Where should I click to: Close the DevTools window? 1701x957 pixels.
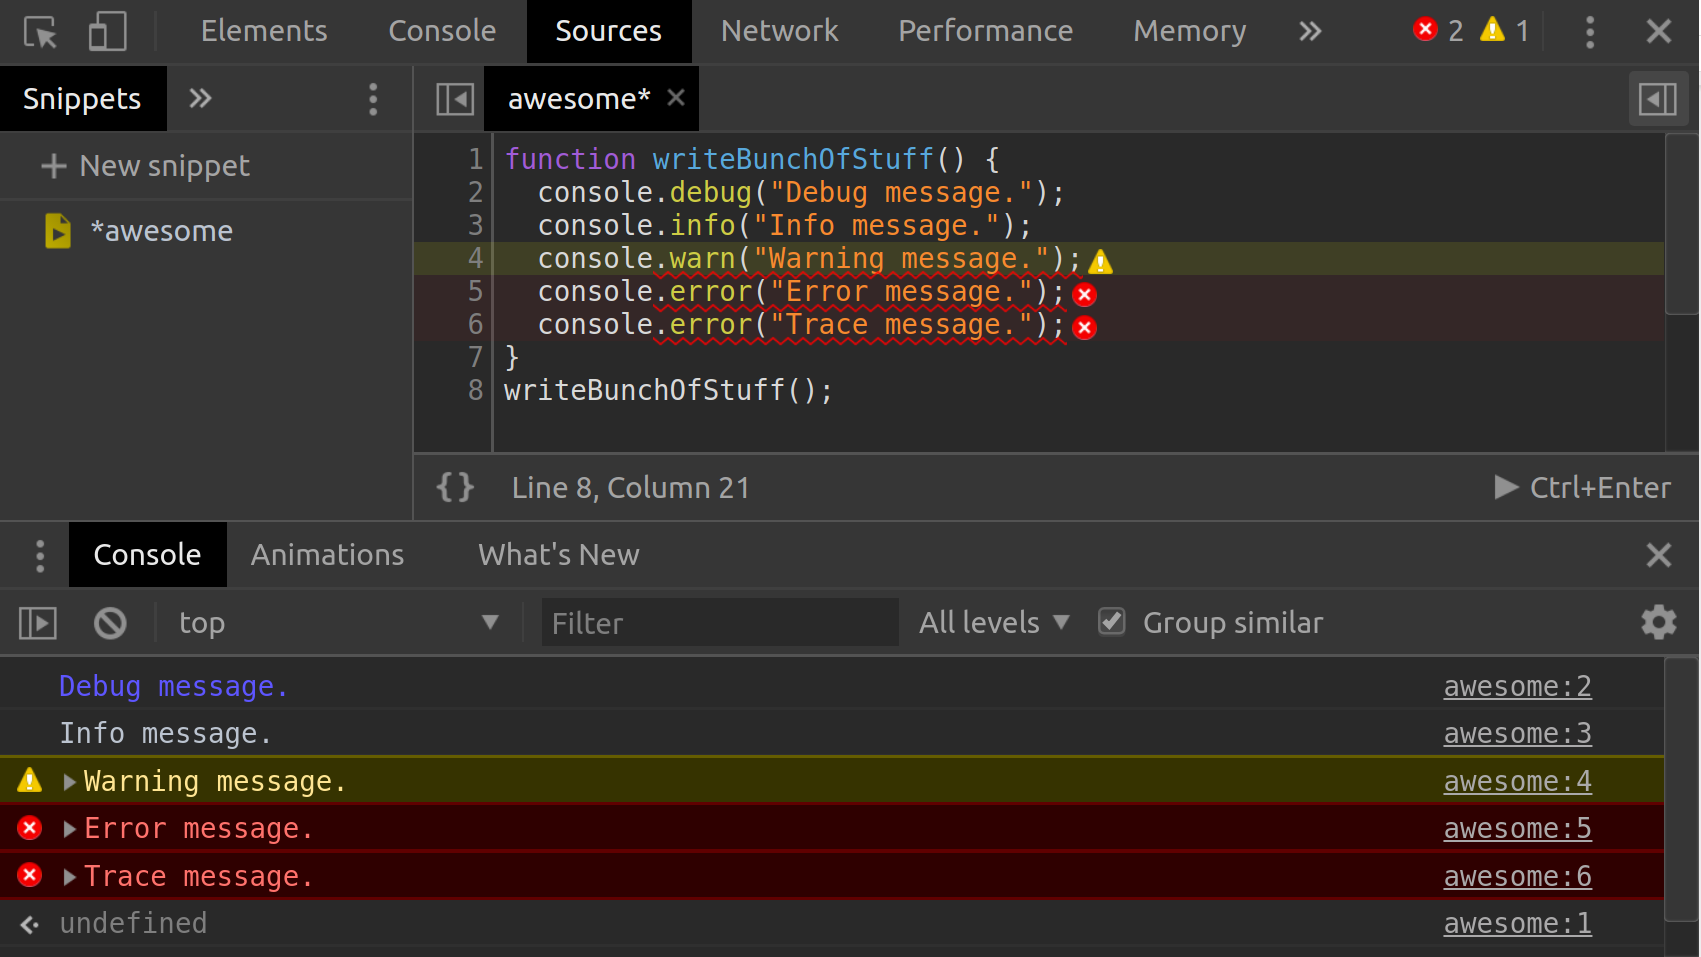tap(1659, 32)
